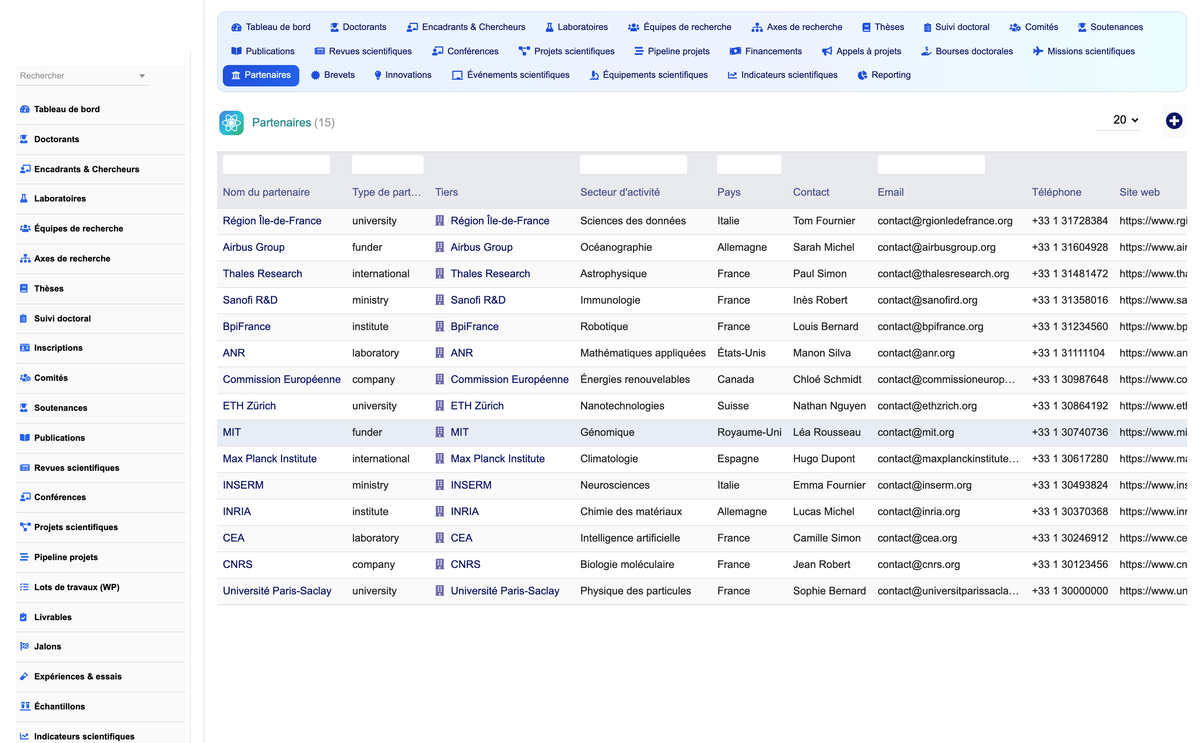Switch to Indicateurs scientifiques top tab

(x=782, y=75)
